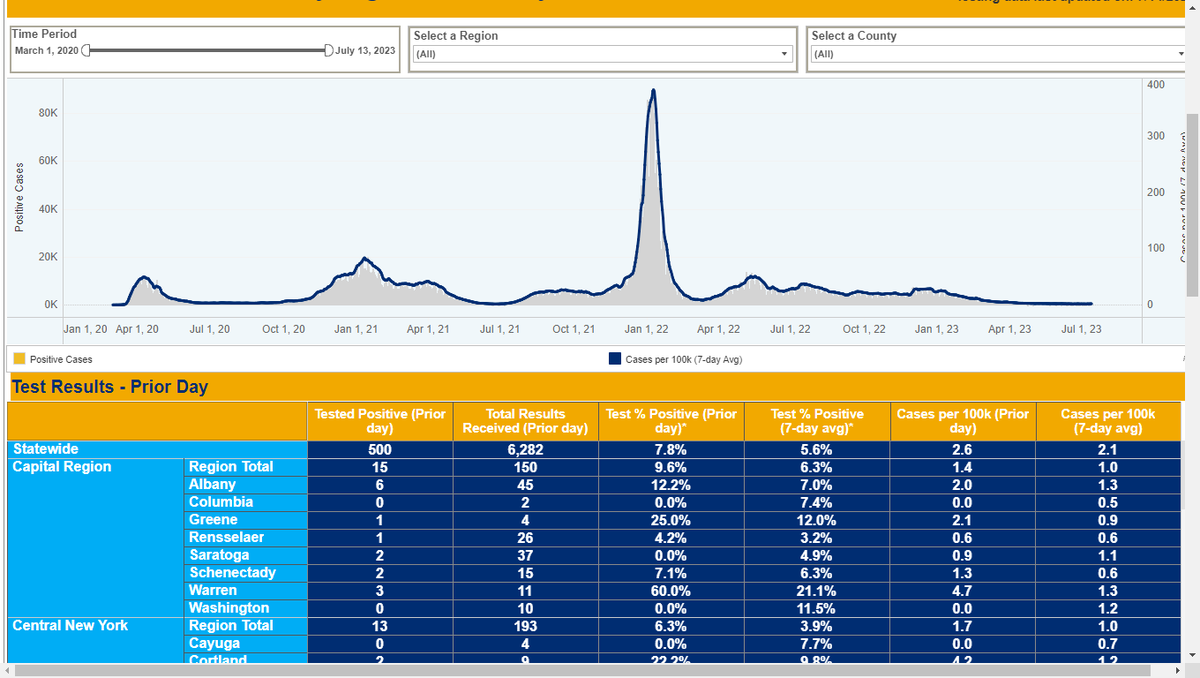
Task: Open the Select a County dropdown
Action: [1000, 54]
